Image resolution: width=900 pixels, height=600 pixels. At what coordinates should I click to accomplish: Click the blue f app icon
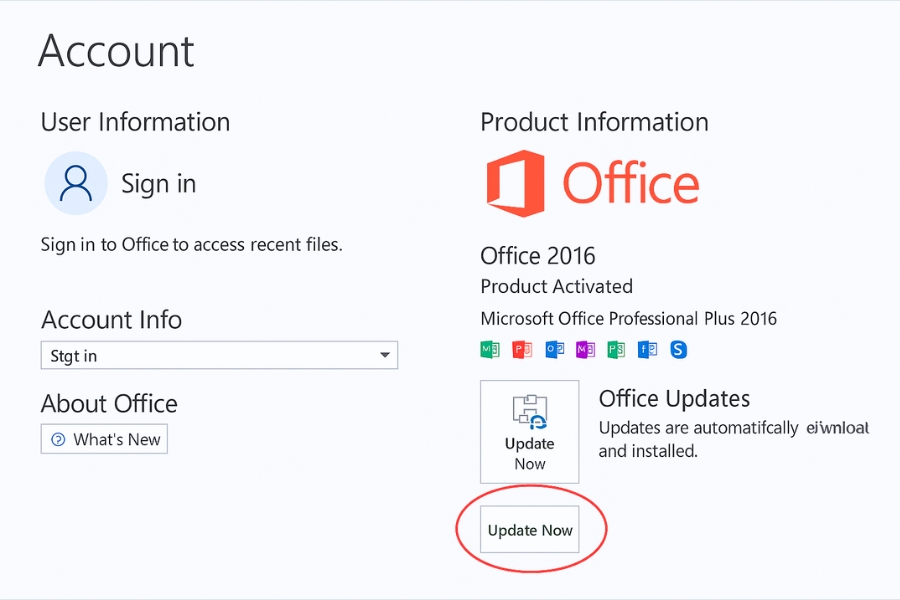tap(648, 349)
